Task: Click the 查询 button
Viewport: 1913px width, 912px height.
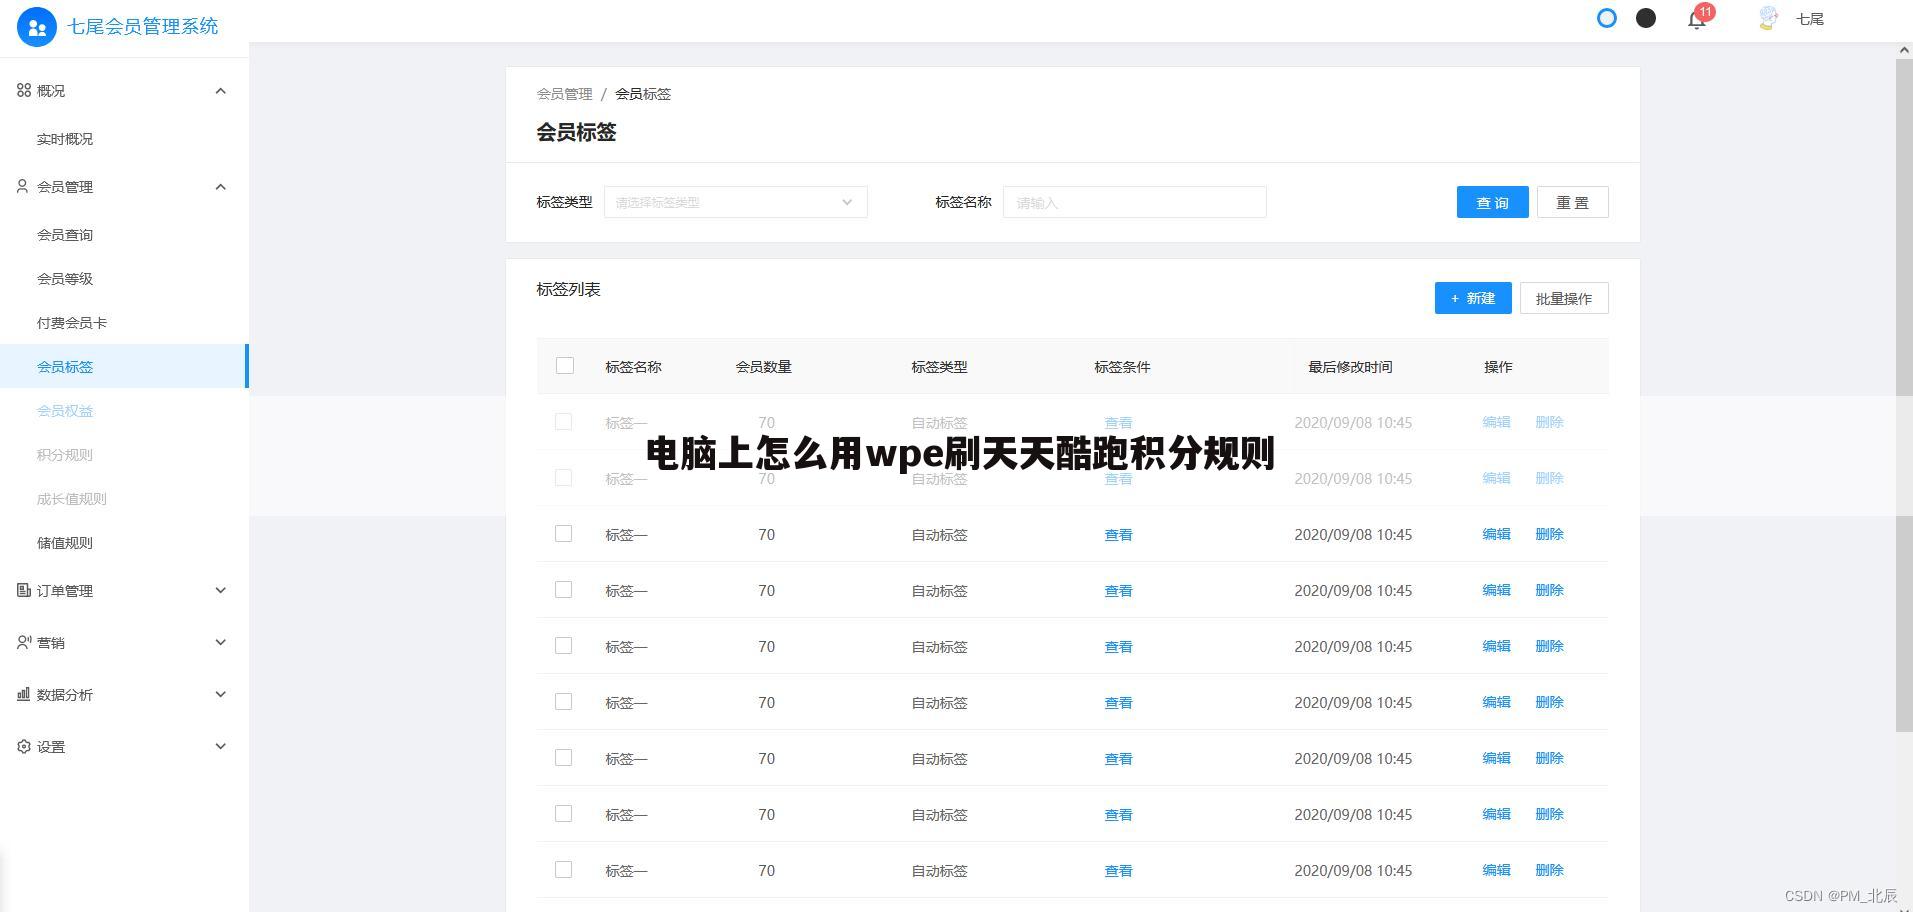Action: 1492,202
